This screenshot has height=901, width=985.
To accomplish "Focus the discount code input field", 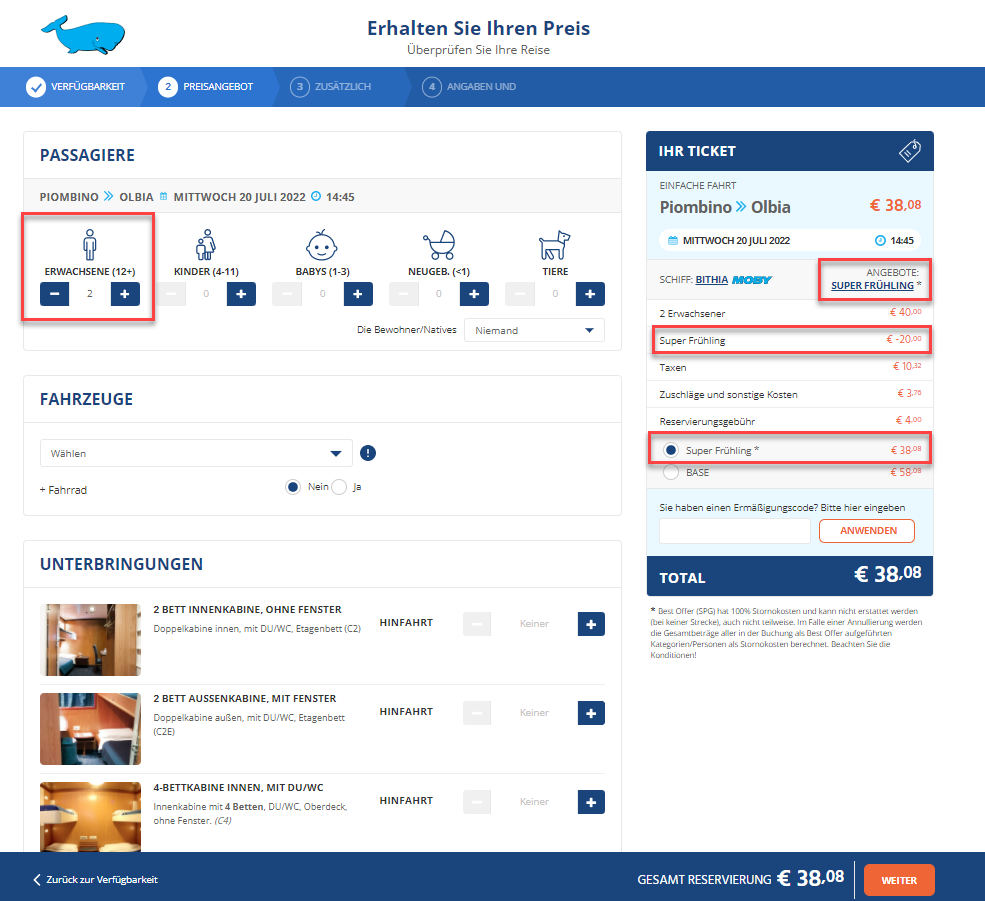I will (734, 531).
